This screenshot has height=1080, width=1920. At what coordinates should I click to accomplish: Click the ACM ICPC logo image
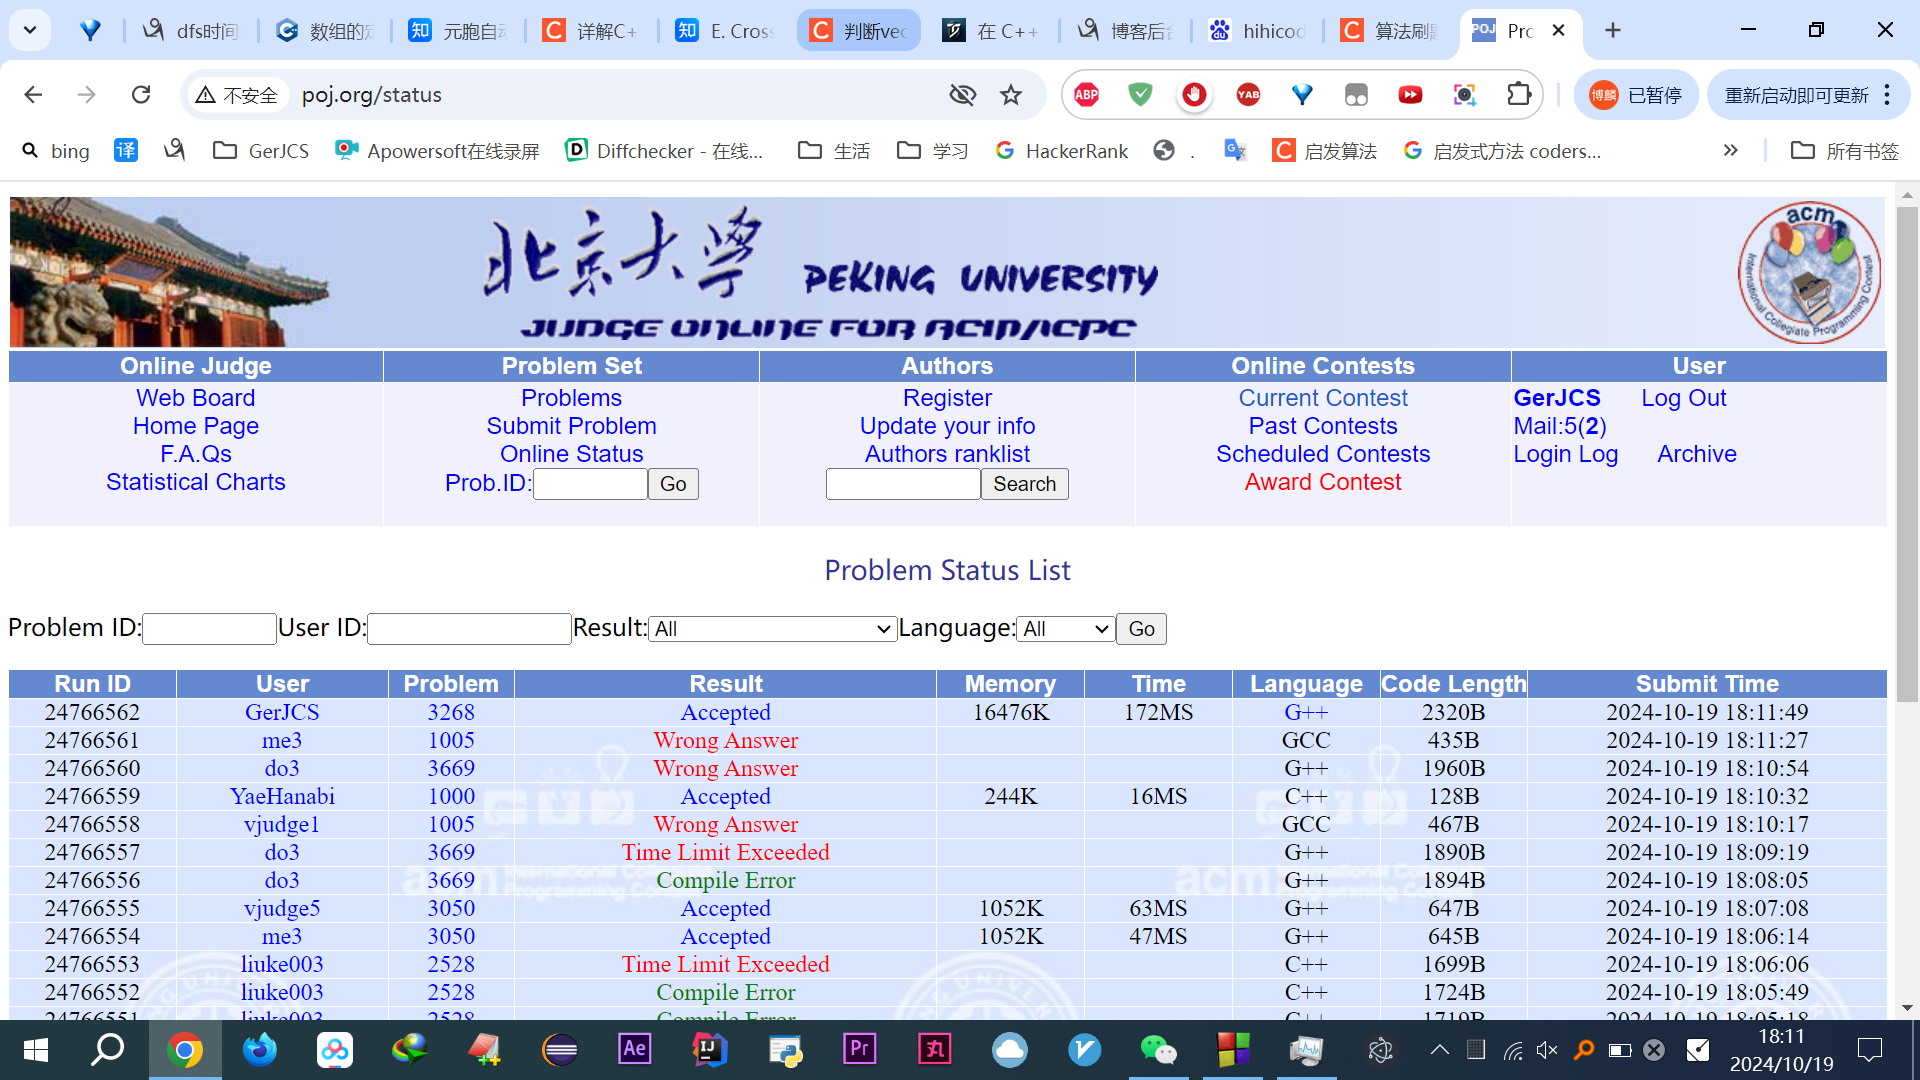pyautogui.click(x=1808, y=272)
